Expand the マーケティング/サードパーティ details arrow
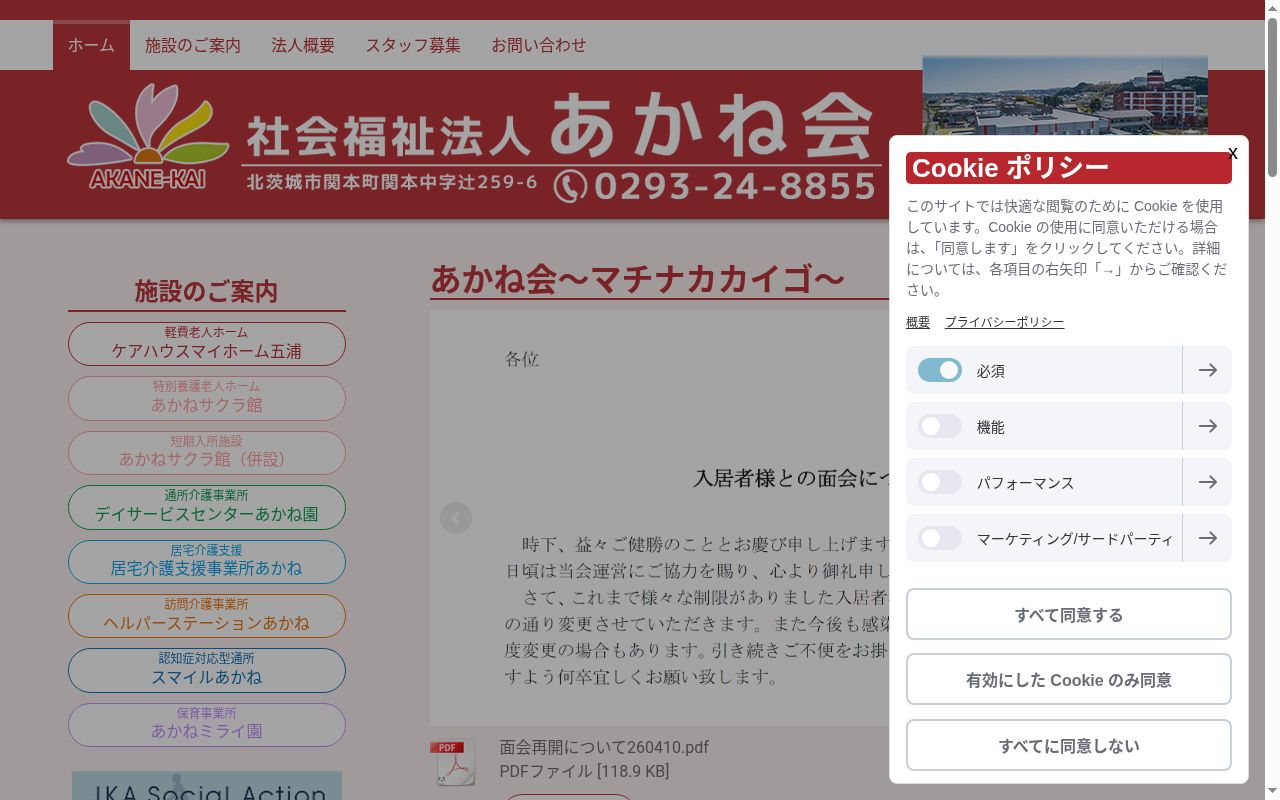This screenshot has width=1280, height=800. click(1207, 538)
